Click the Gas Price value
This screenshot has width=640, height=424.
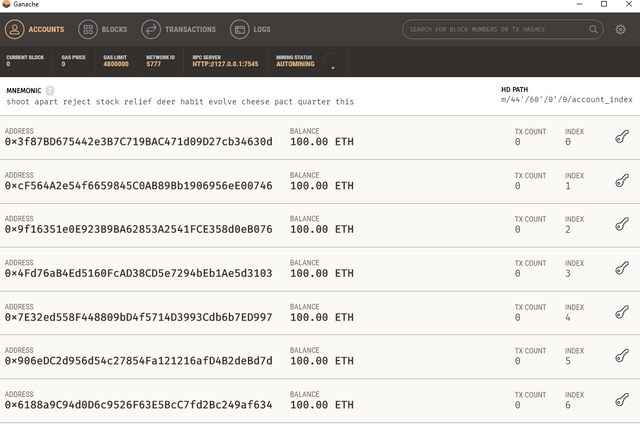(x=63, y=64)
